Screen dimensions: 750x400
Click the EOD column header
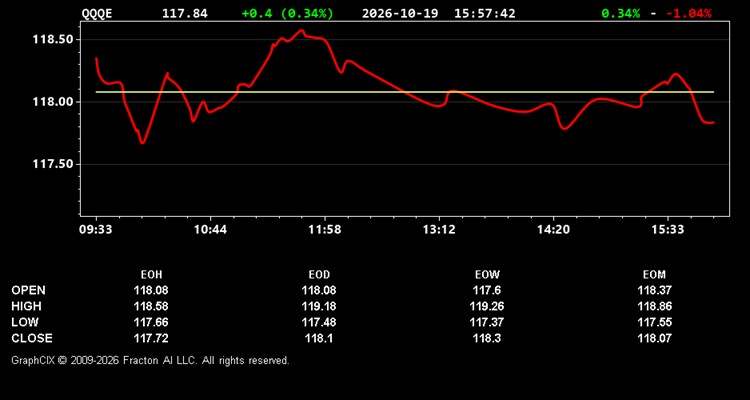coord(319,275)
